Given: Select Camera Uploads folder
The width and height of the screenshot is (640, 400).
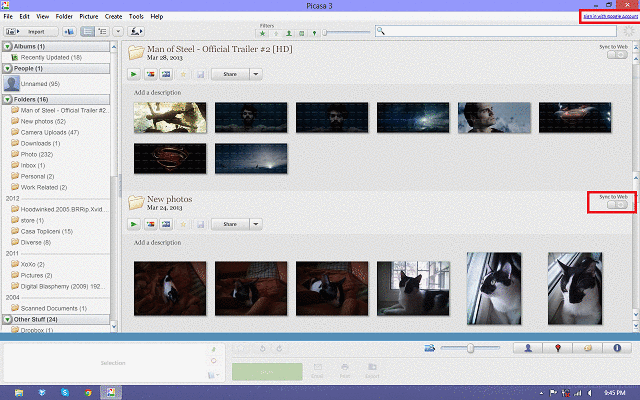Looking at the screenshot, I should (x=49, y=132).
